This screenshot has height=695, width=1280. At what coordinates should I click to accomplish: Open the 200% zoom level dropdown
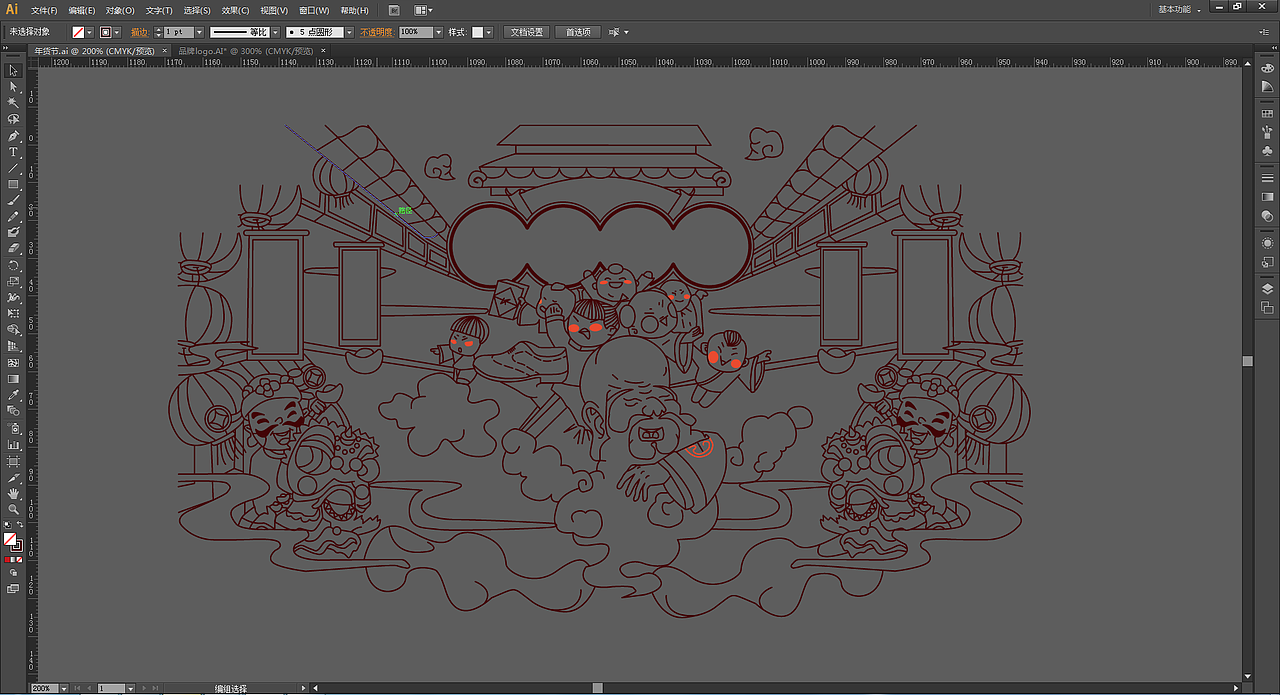(65, 689)
